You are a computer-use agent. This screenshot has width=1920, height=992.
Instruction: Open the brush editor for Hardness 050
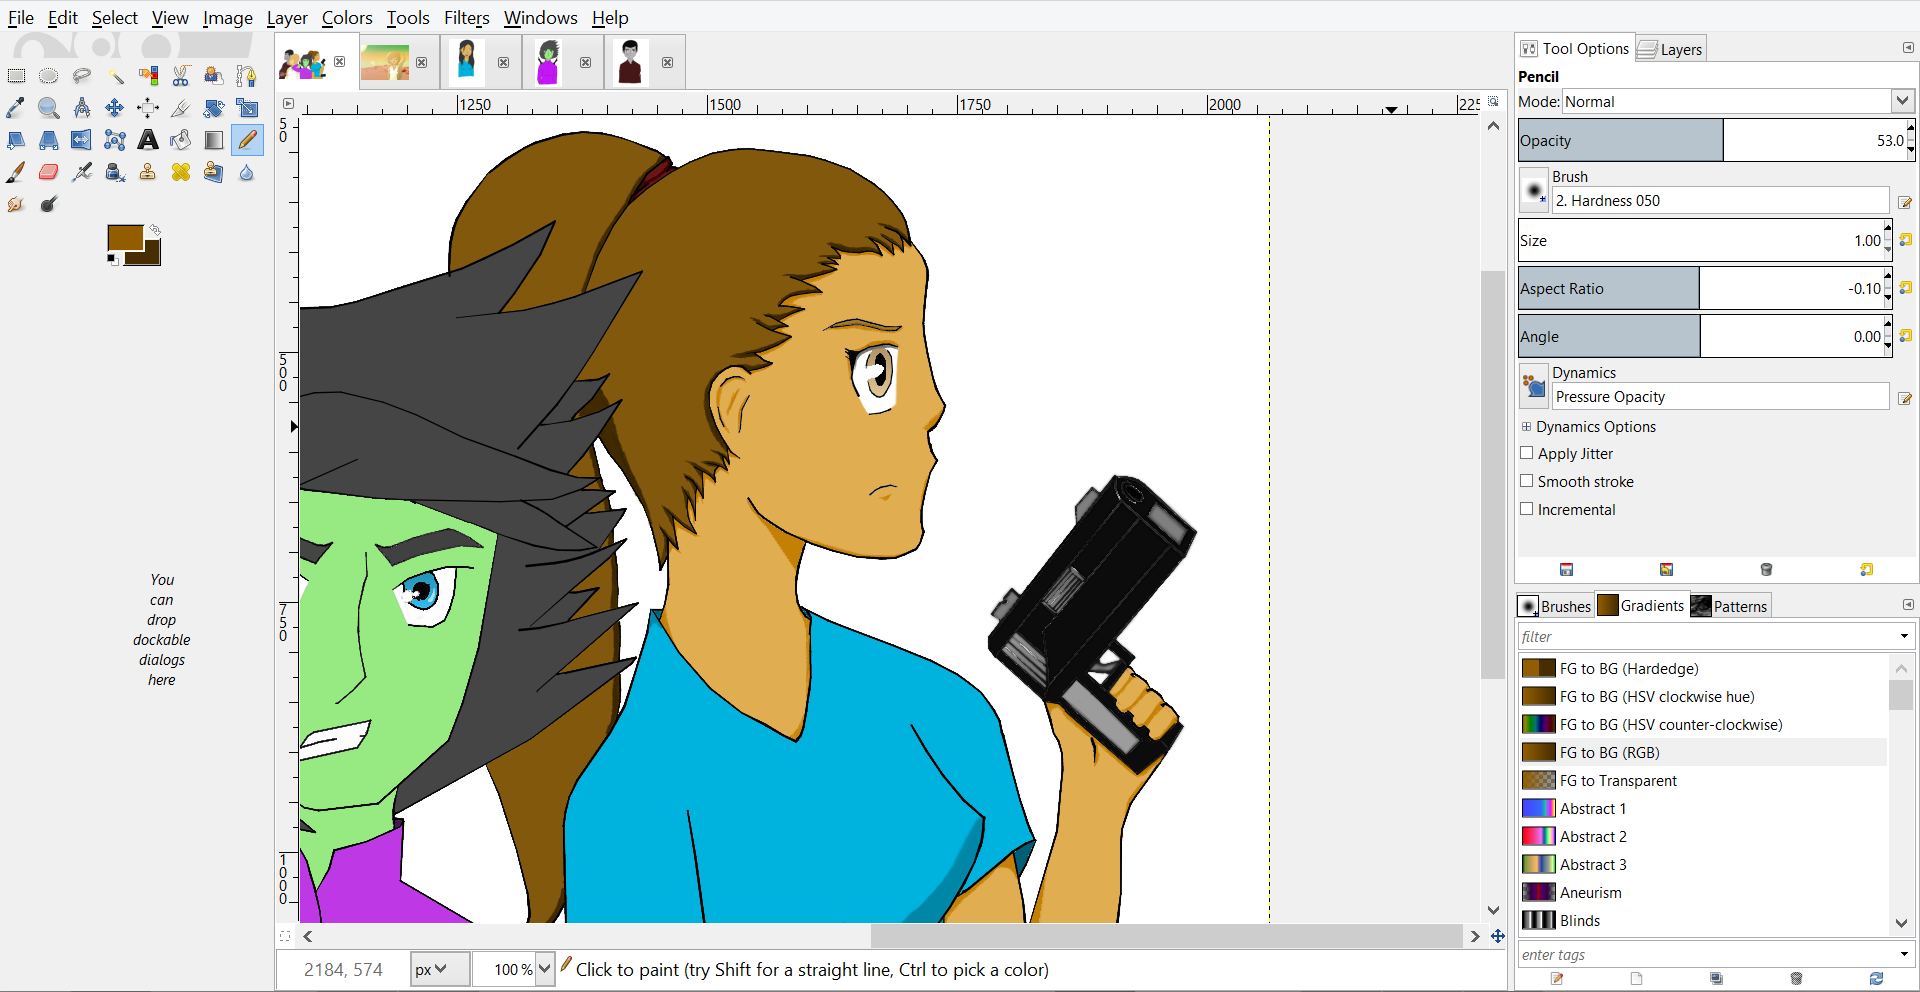(1905, 202)
